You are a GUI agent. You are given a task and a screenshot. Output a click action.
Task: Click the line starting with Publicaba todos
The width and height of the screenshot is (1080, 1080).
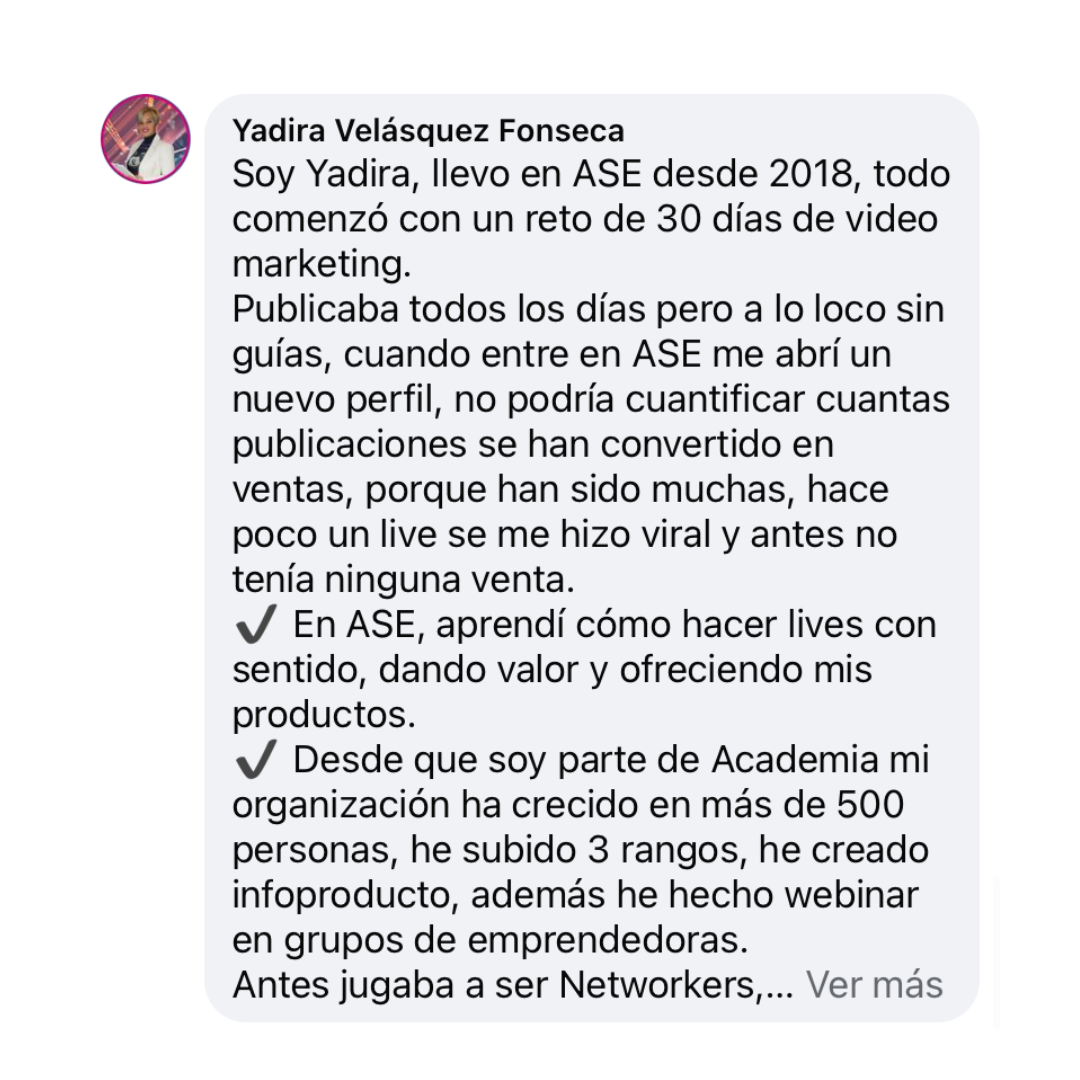coord(588,309)
